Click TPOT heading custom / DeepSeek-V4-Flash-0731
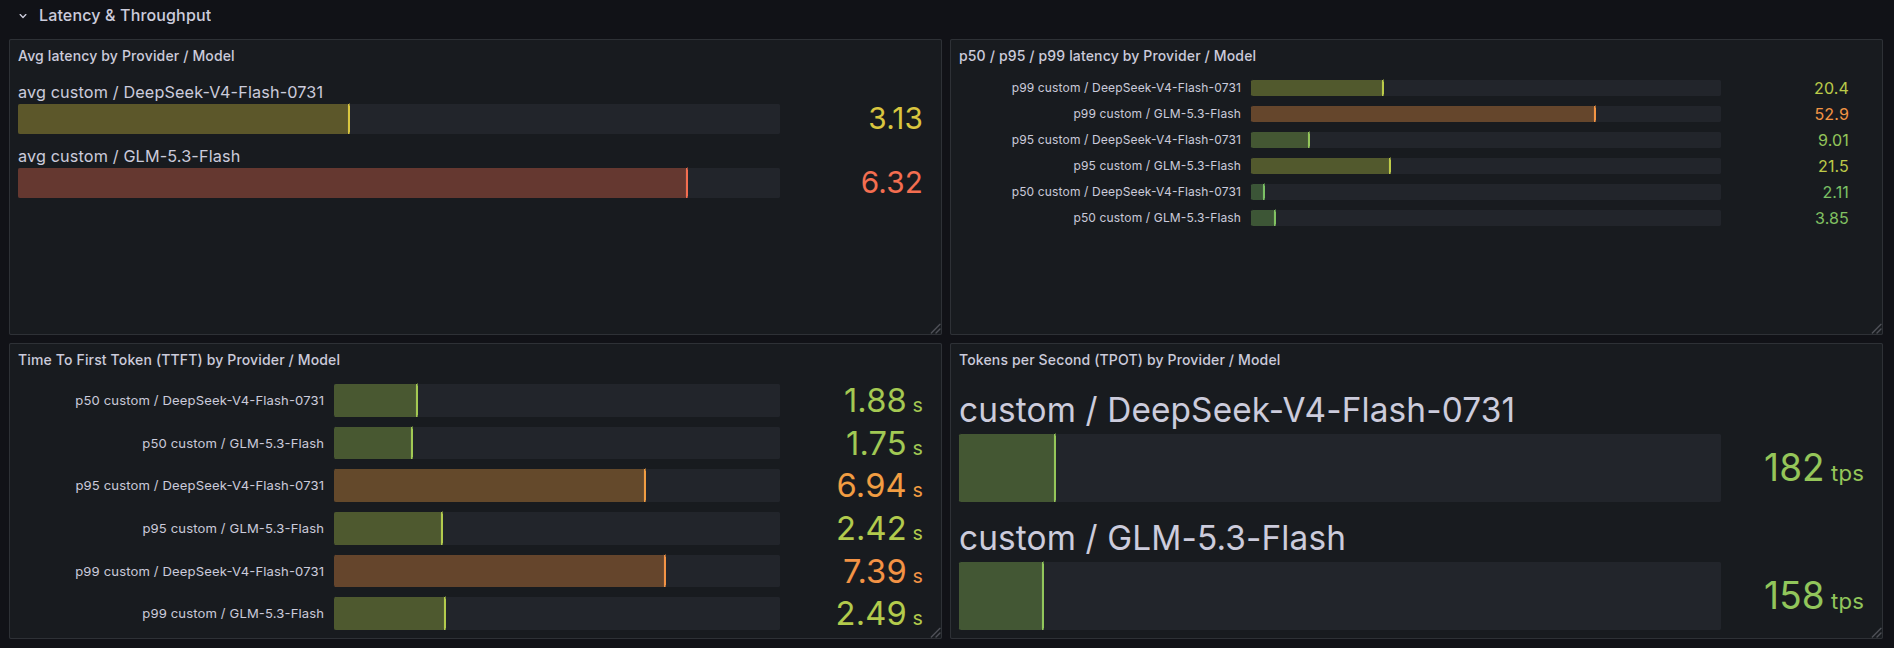1894x648 pixels. click(1237, 410)
